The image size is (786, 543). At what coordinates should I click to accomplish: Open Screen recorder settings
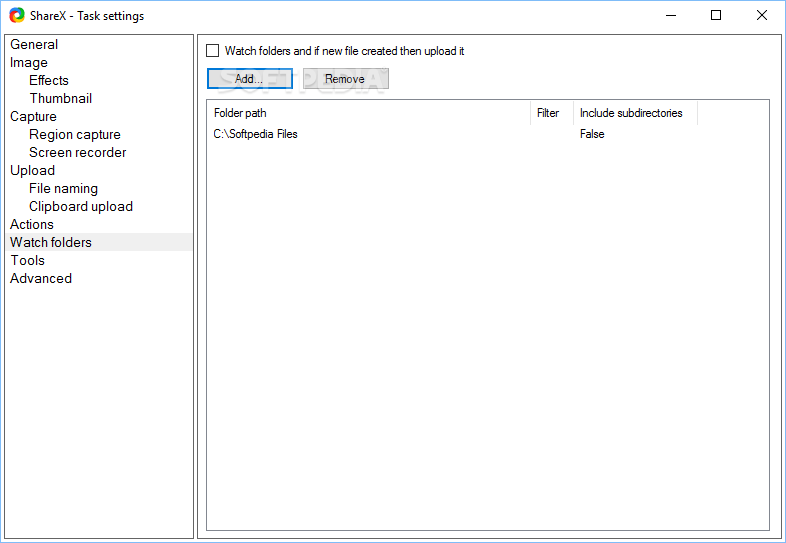tap(78, 152)
